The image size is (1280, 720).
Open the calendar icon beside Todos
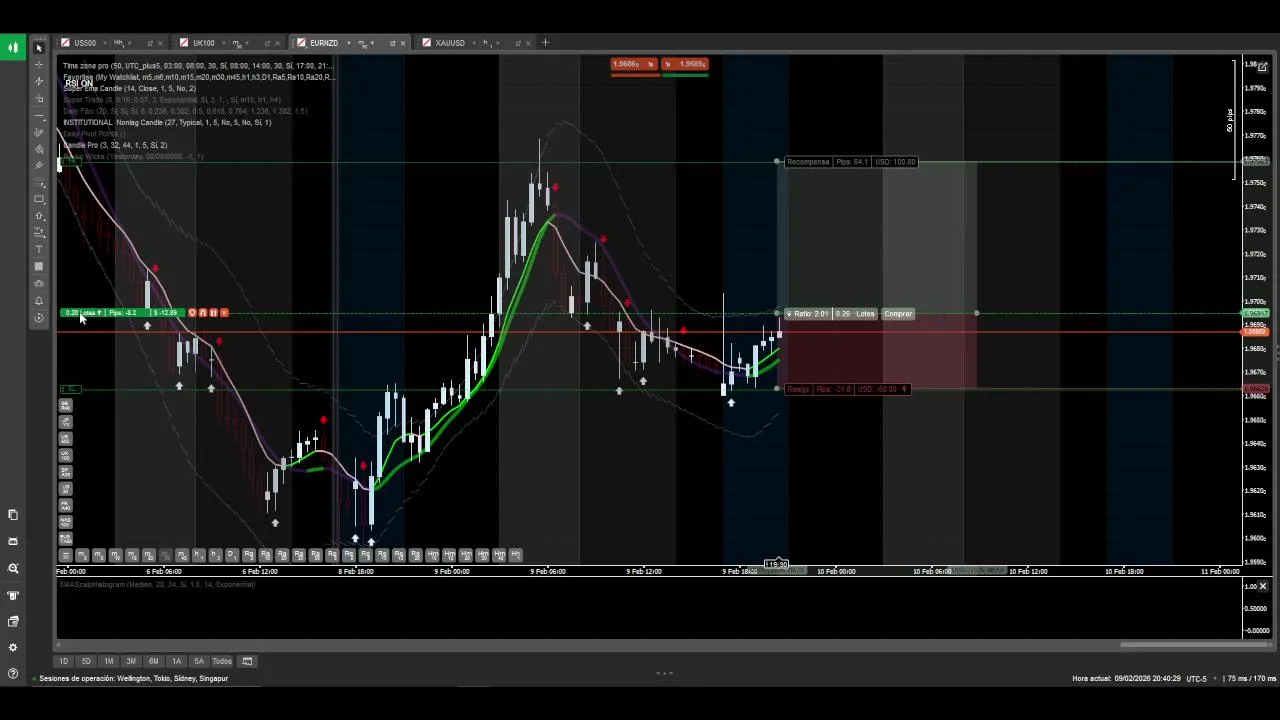pos(247,661)
